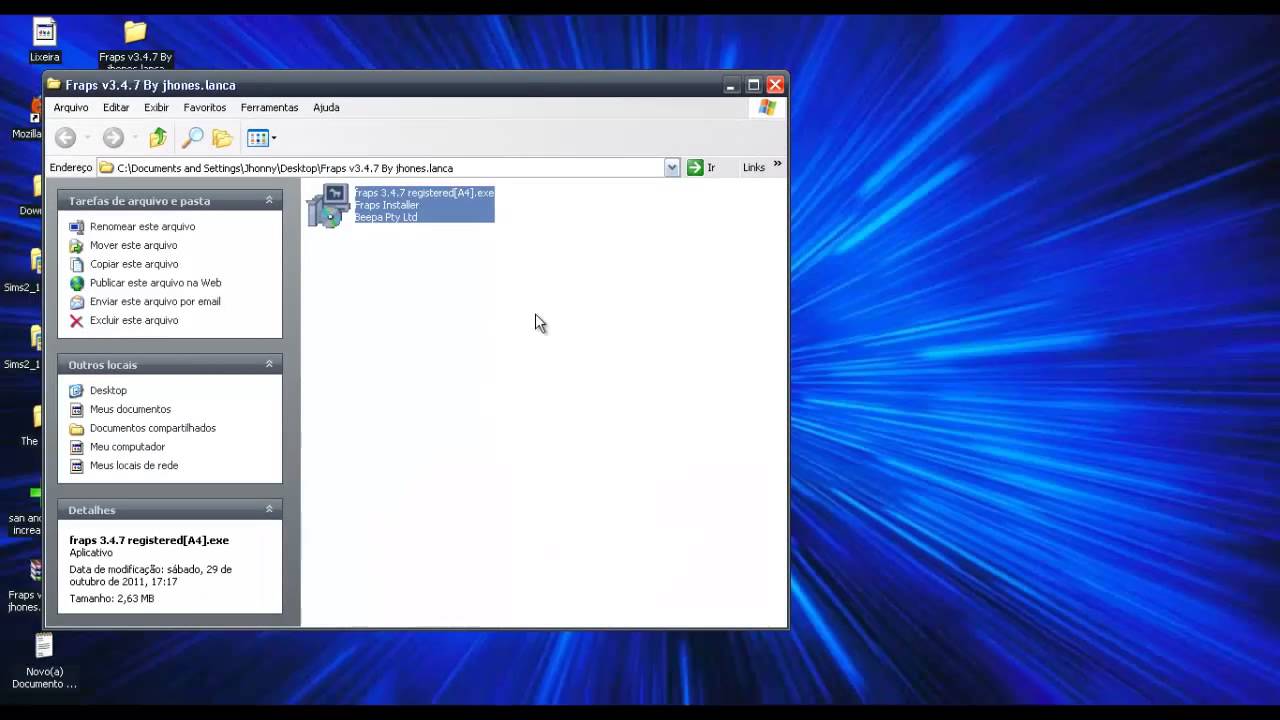
Task: Click the Back navigation arrow
Action: (66, 138)
